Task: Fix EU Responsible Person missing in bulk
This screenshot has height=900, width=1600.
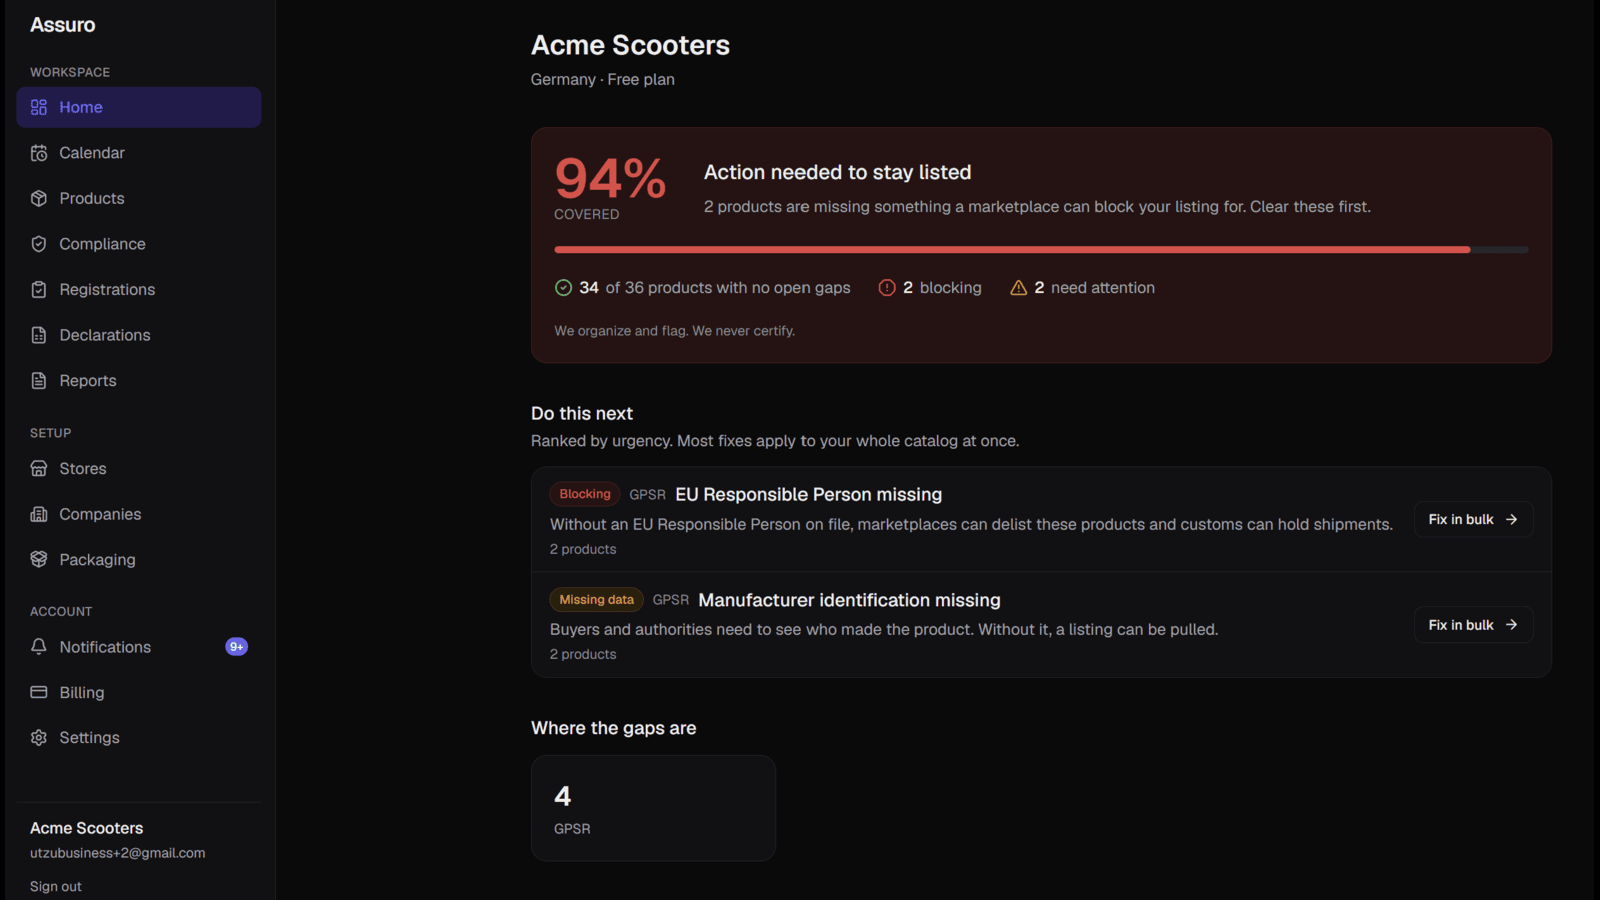Action: point(1473,519)
